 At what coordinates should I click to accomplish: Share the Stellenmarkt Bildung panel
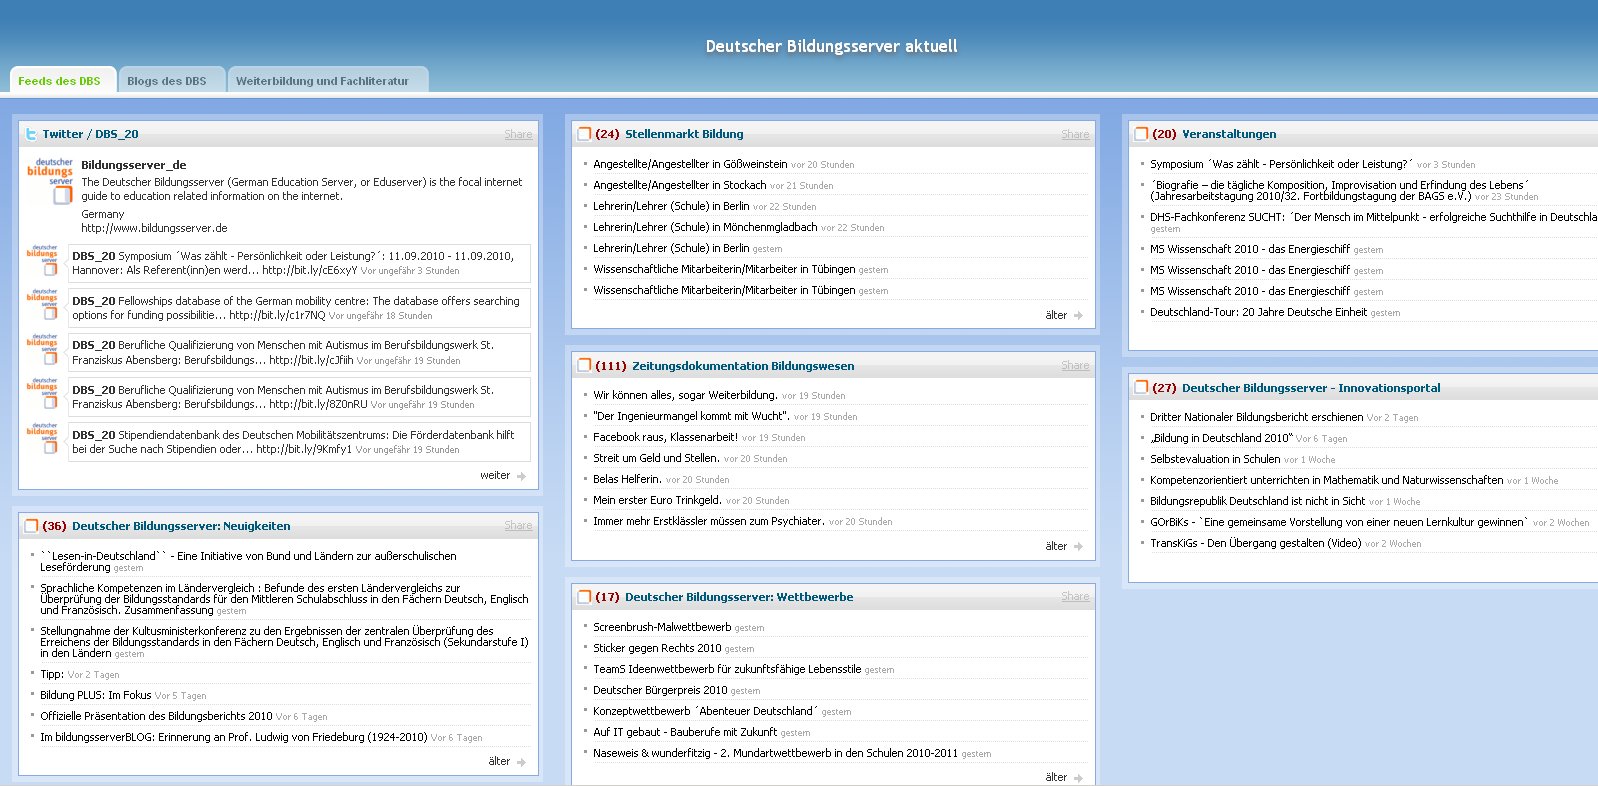tap(1075, 134)
